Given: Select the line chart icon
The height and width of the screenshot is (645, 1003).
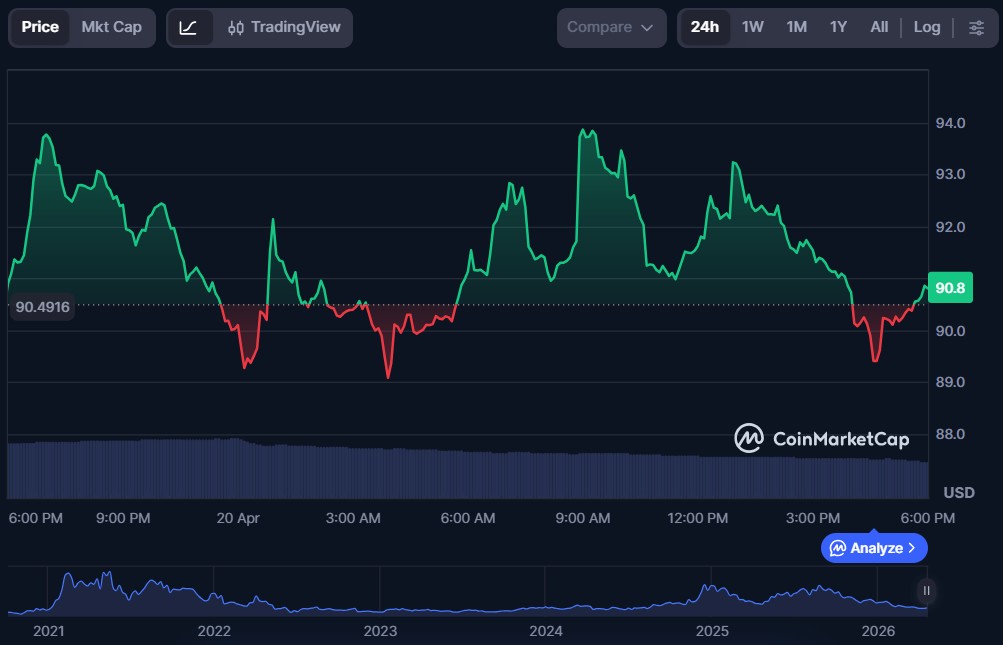Looking at the screenshot, I should click(x=189, y=27).
